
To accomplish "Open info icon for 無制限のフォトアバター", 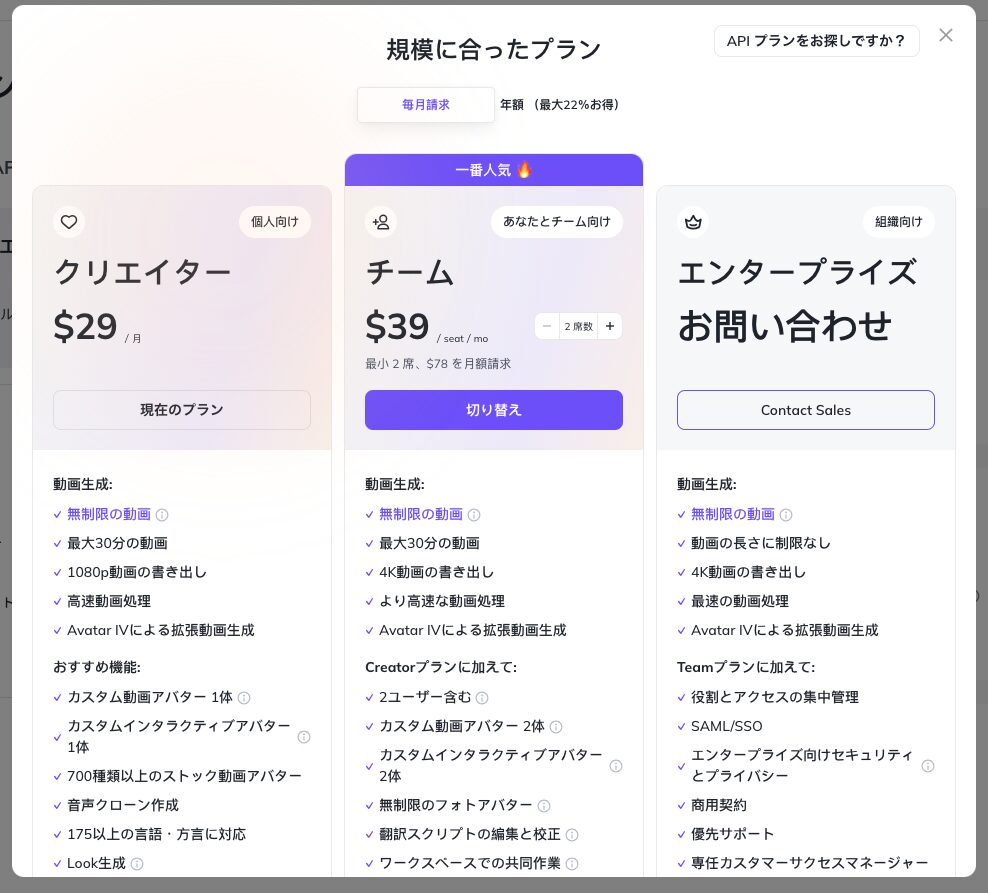I will pyautogui.click(x=544, y=806).
